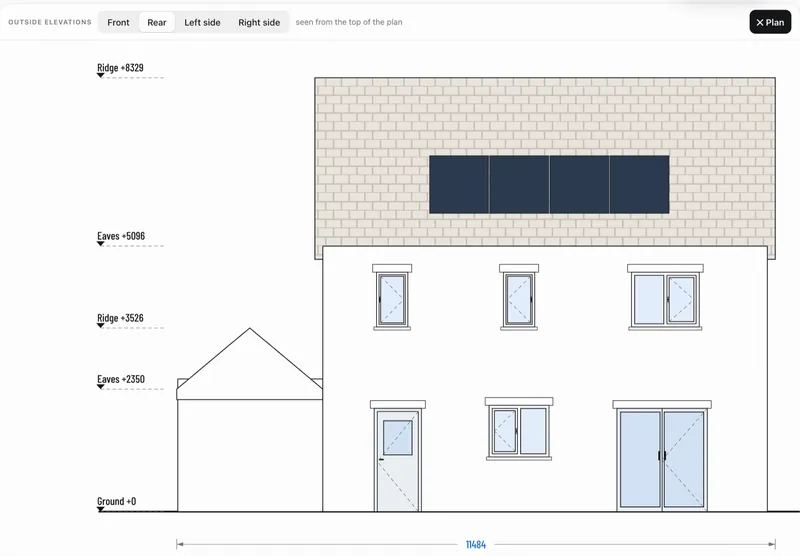Screen dimensions: 800x556
Task: Open the Left side elevation tab
Action: pyautogui.click(x=202, y=22)
